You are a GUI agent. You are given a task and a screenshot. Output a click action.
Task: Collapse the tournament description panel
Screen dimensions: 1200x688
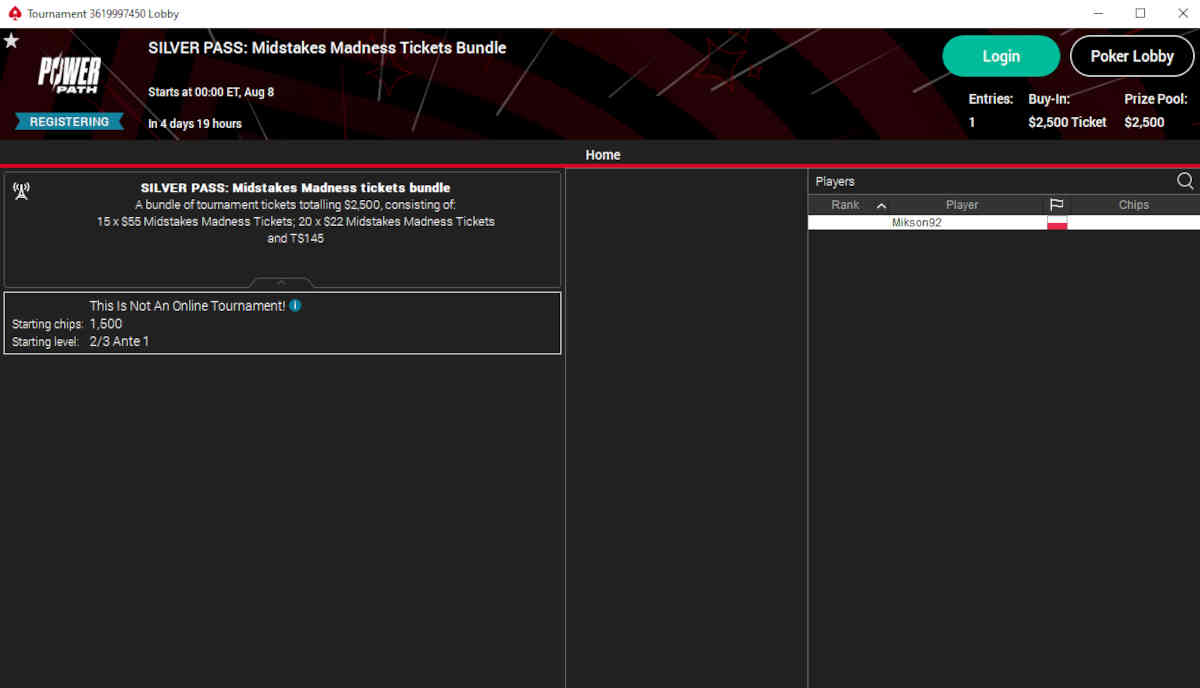point(282,283)
